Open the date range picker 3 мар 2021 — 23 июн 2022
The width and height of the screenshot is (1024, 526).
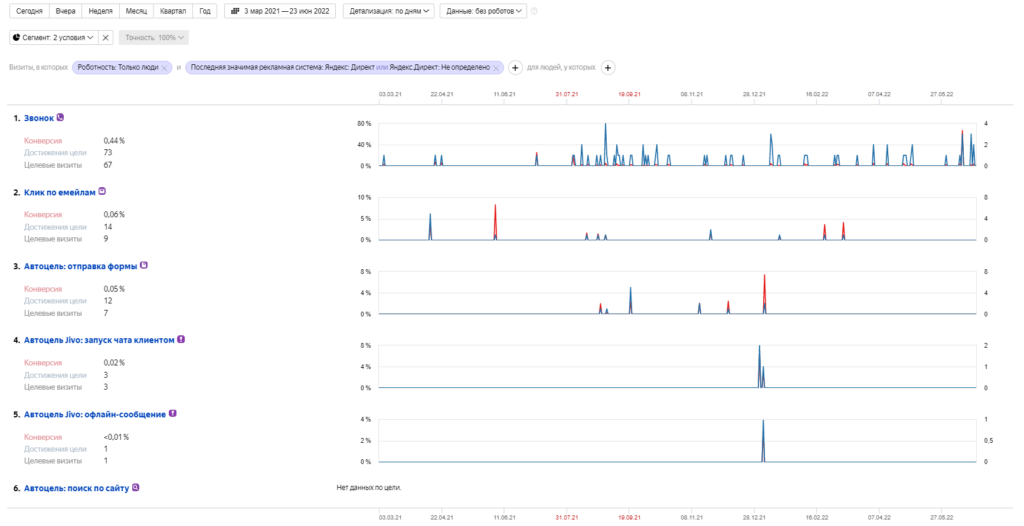pos(280,11)
